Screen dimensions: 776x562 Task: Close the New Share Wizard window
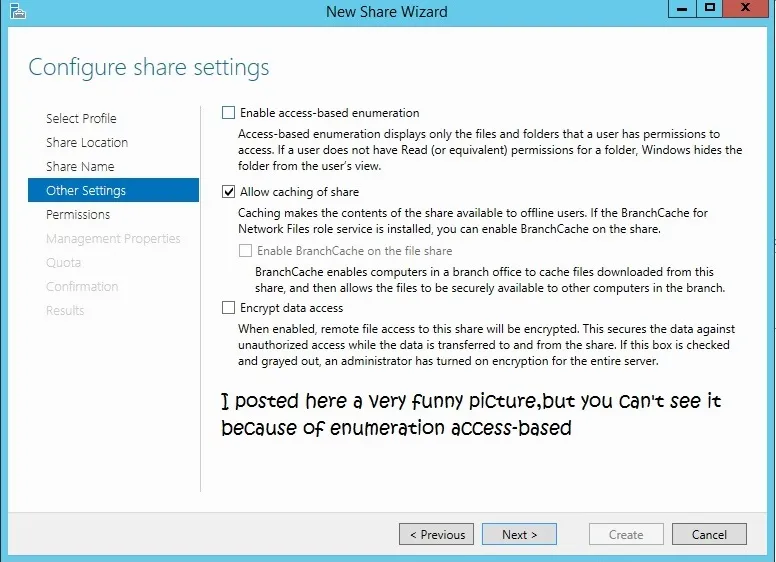click(745, 8)
